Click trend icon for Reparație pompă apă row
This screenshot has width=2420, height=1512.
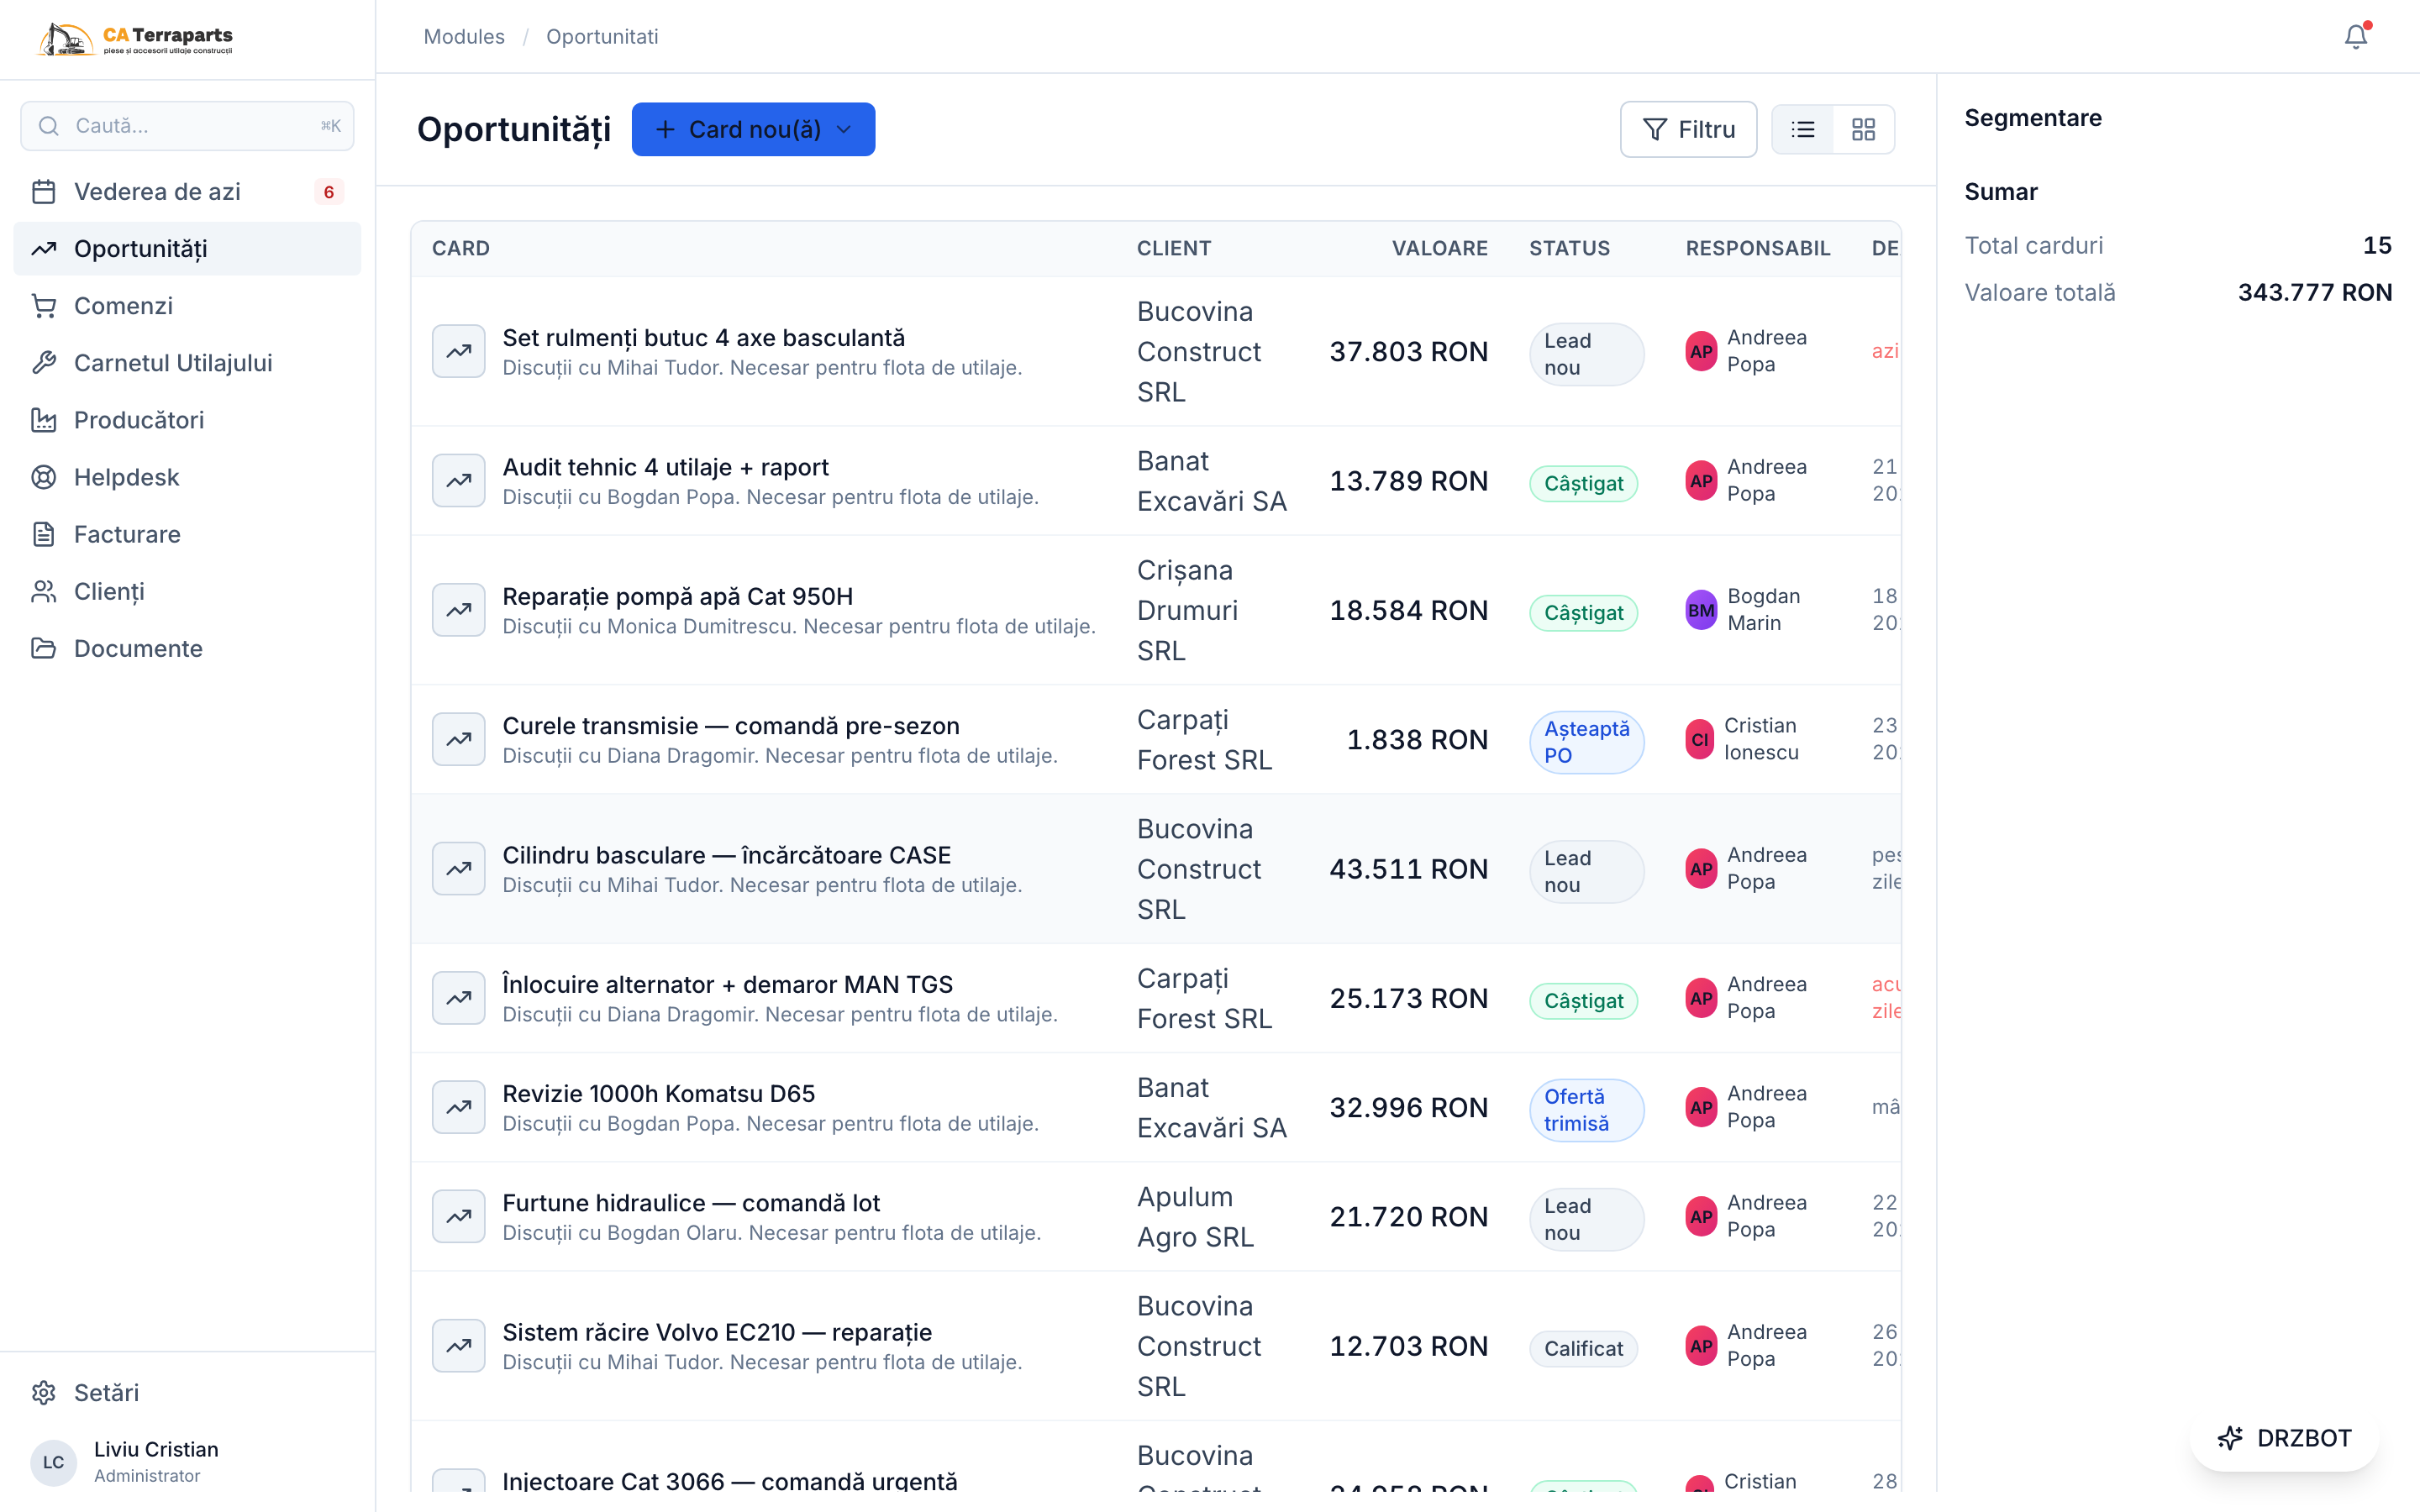(459, 610)
